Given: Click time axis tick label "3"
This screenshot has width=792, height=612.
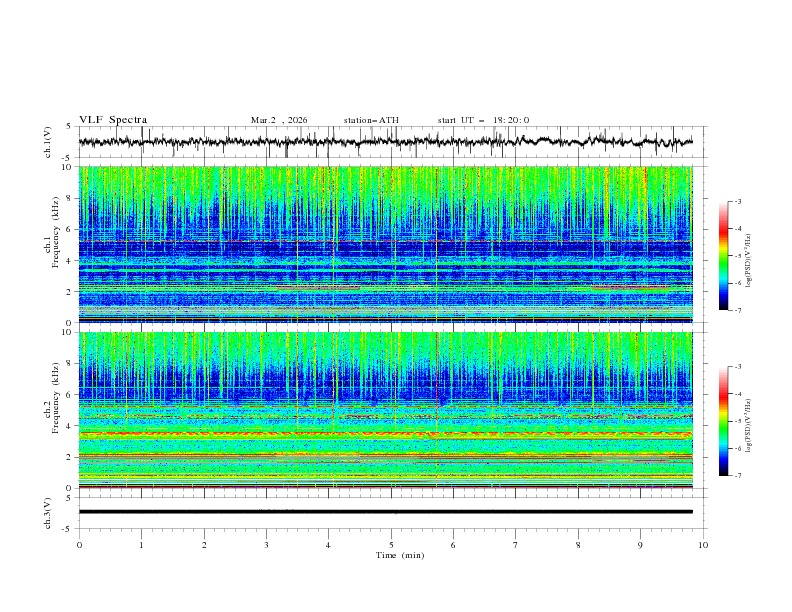Looking at the screenshot, I should (x=266, y=545).
